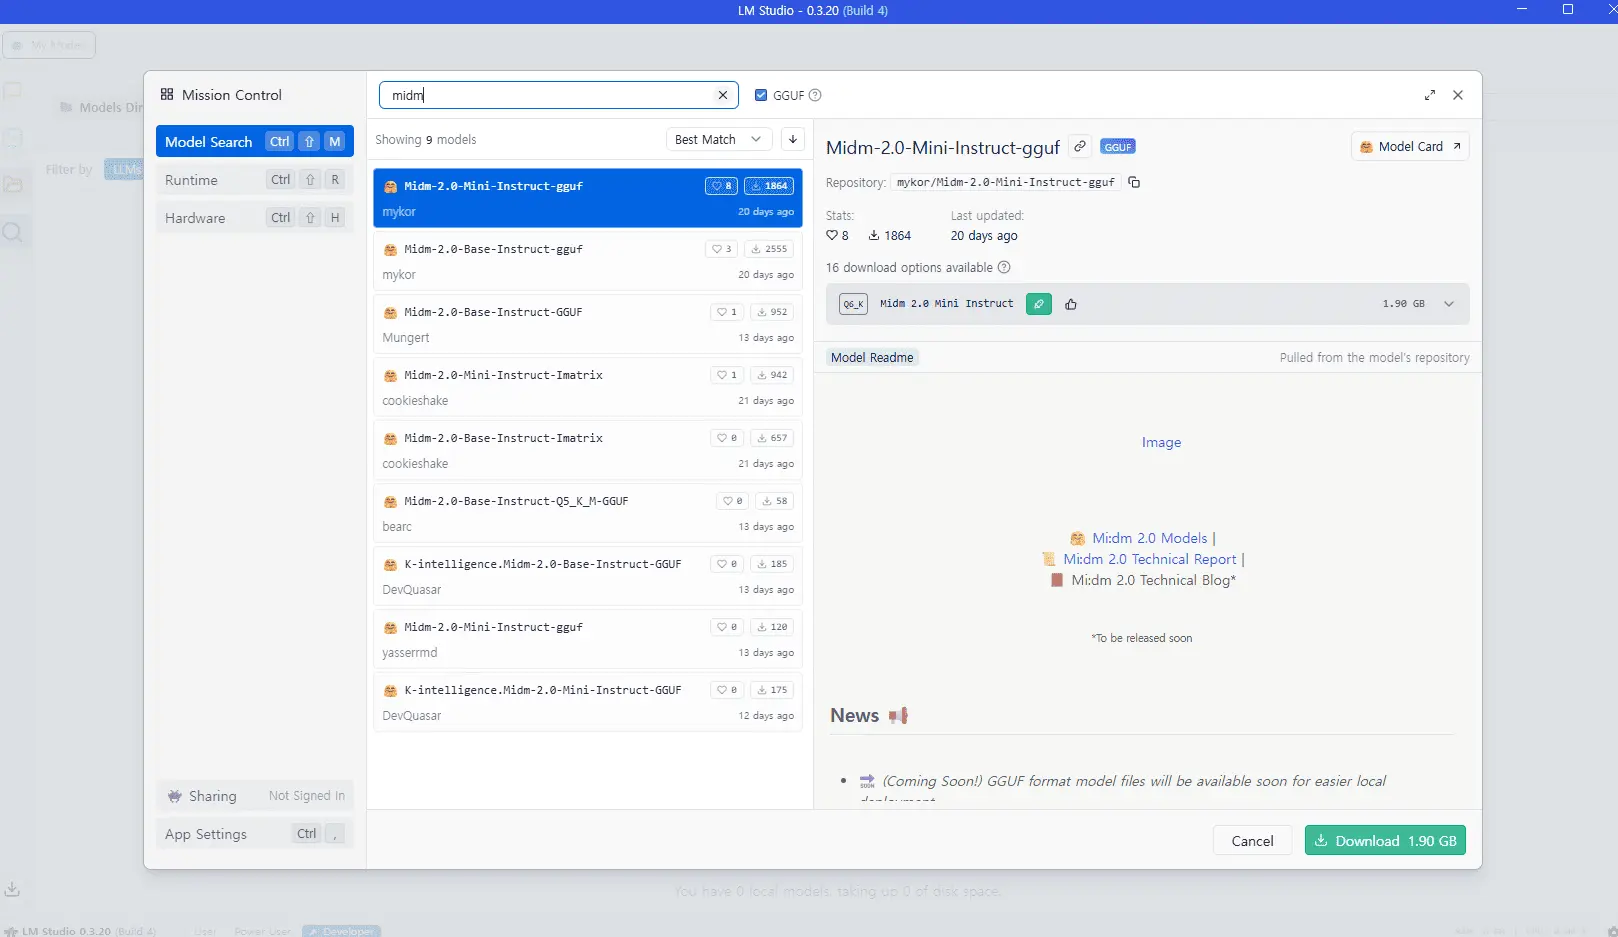
Task: Toggle the GGUF format checkbox
Action: click(x=761, y=95)
